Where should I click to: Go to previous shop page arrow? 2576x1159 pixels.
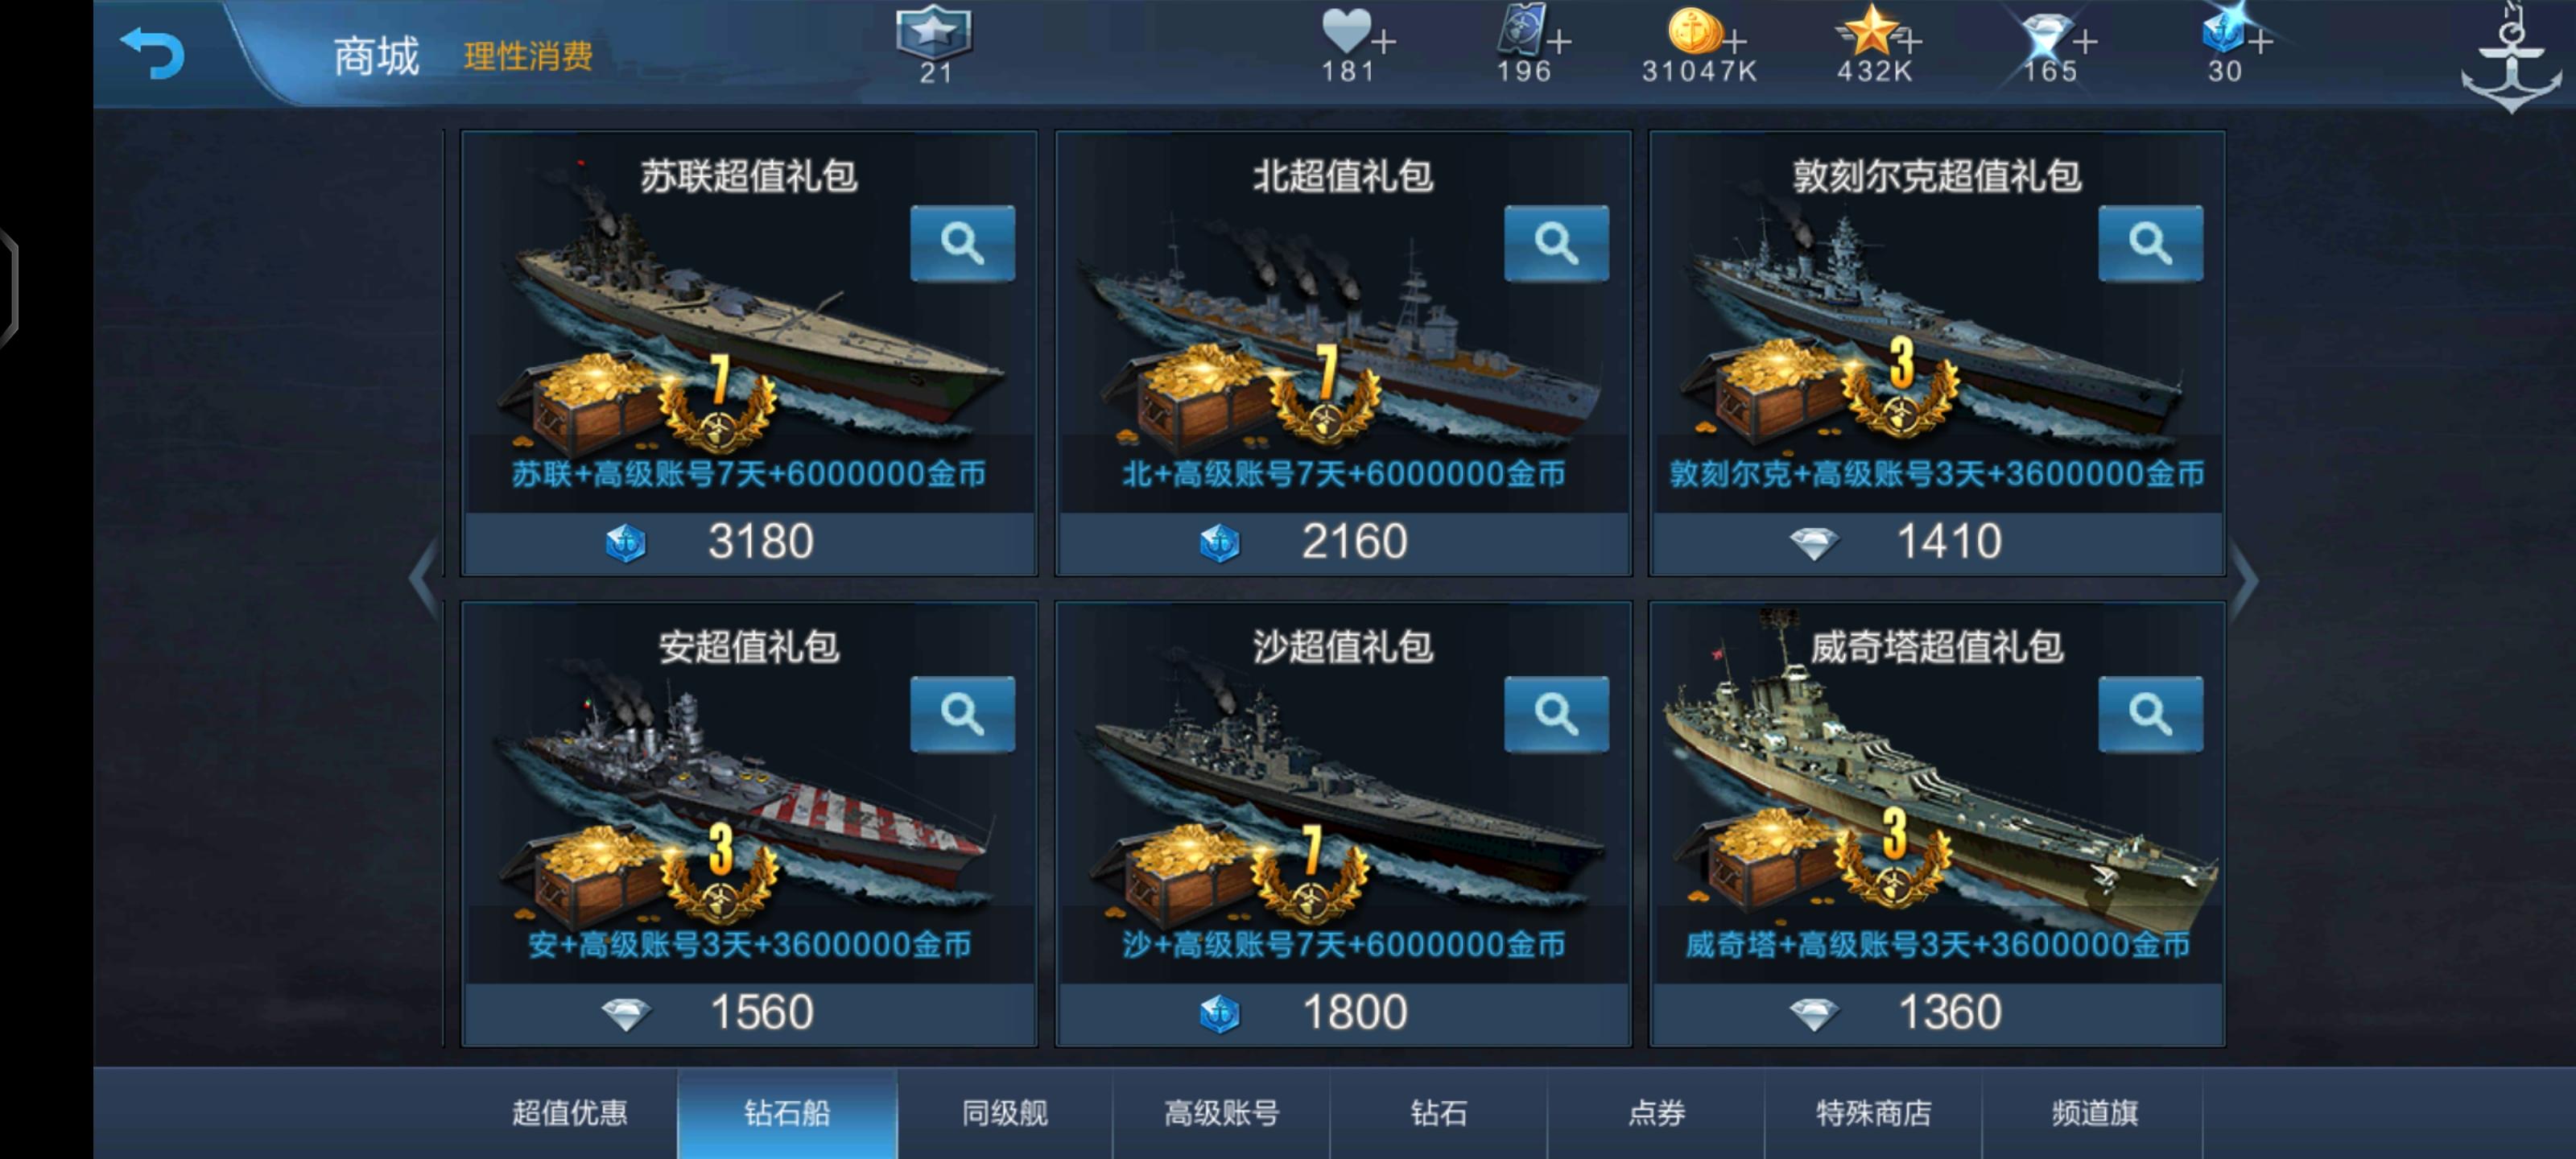(x=424, y=578)
